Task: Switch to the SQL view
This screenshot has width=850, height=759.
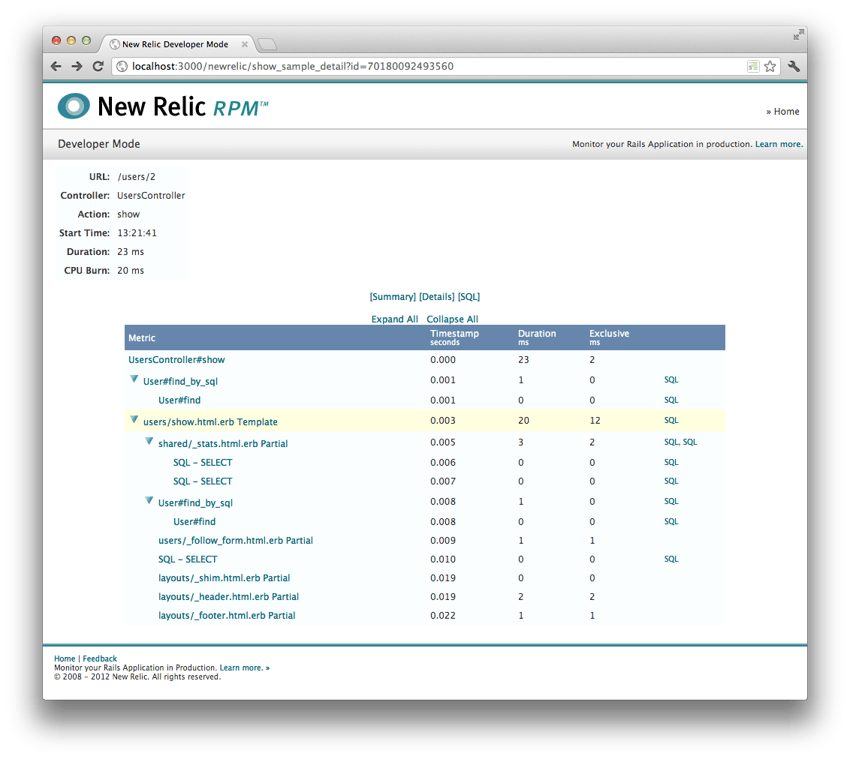Action: [x=468, y=297]
